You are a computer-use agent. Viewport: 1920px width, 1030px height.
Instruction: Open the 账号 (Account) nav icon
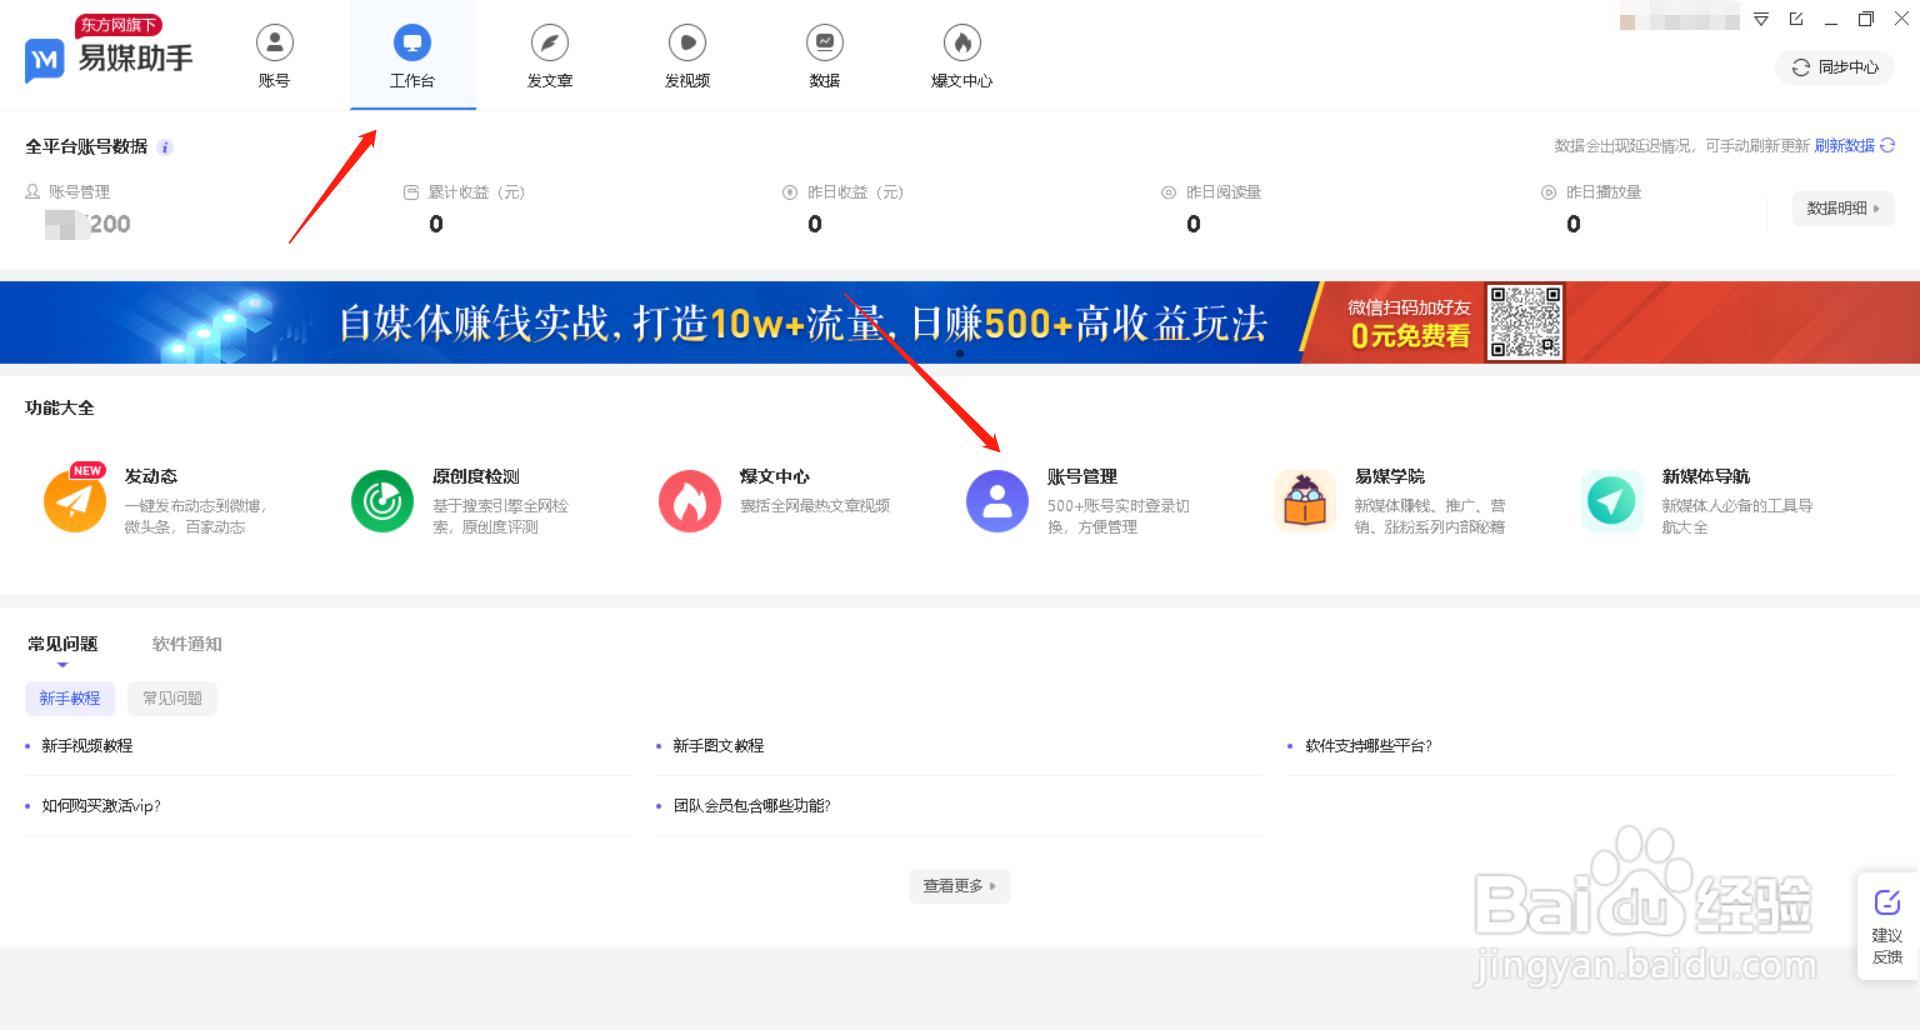tap(274, 43)
